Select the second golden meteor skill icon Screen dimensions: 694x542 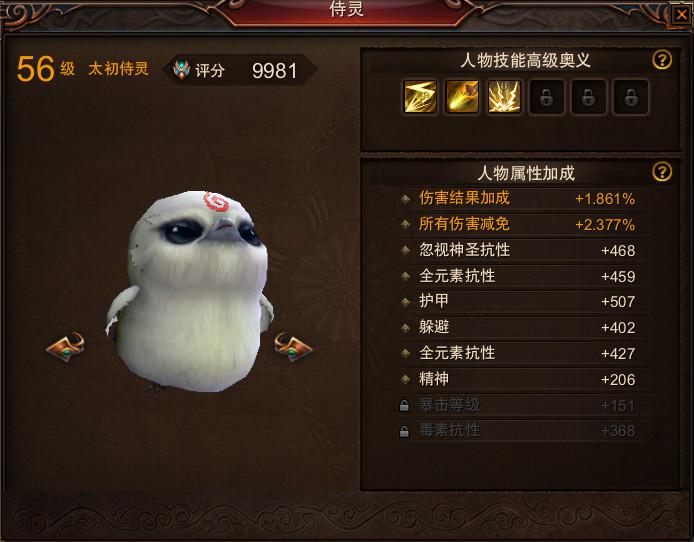tap(462, 96)
